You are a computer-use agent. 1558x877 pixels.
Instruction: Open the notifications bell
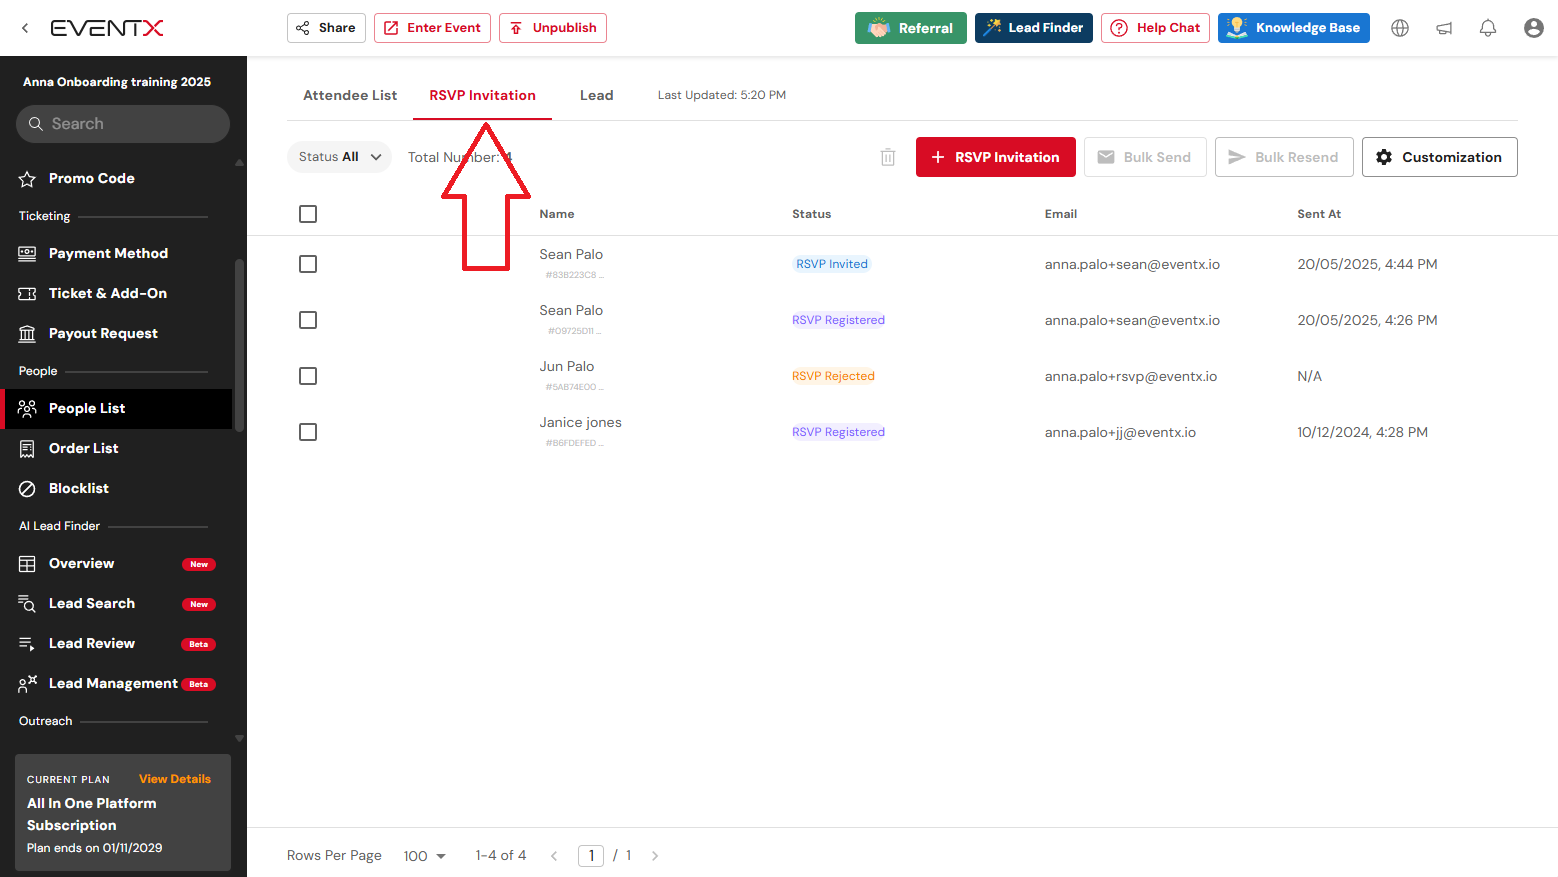pyautogui.click(x=1488, y=28)
